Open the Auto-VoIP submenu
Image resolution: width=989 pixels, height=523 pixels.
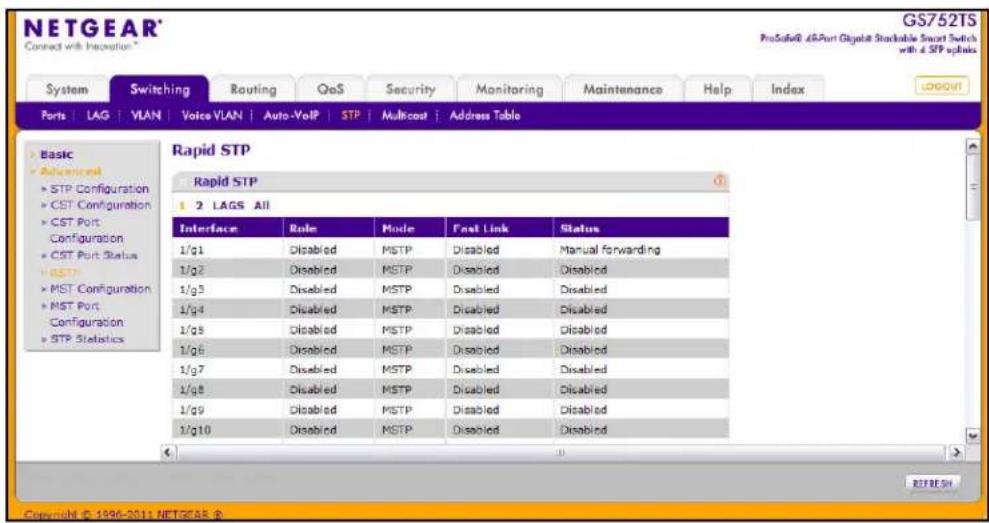pos(291,115)
